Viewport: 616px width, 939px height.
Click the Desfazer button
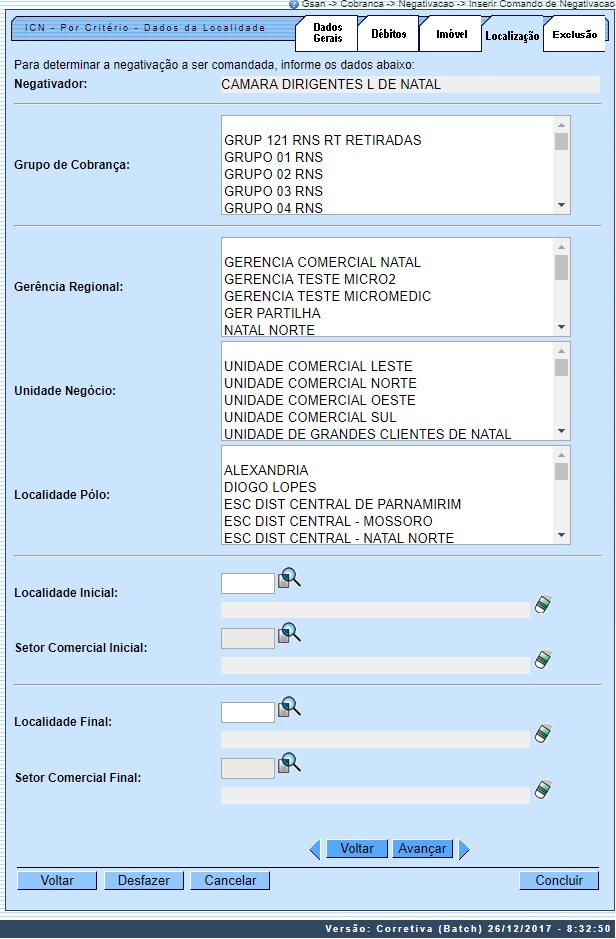[144, 881]
